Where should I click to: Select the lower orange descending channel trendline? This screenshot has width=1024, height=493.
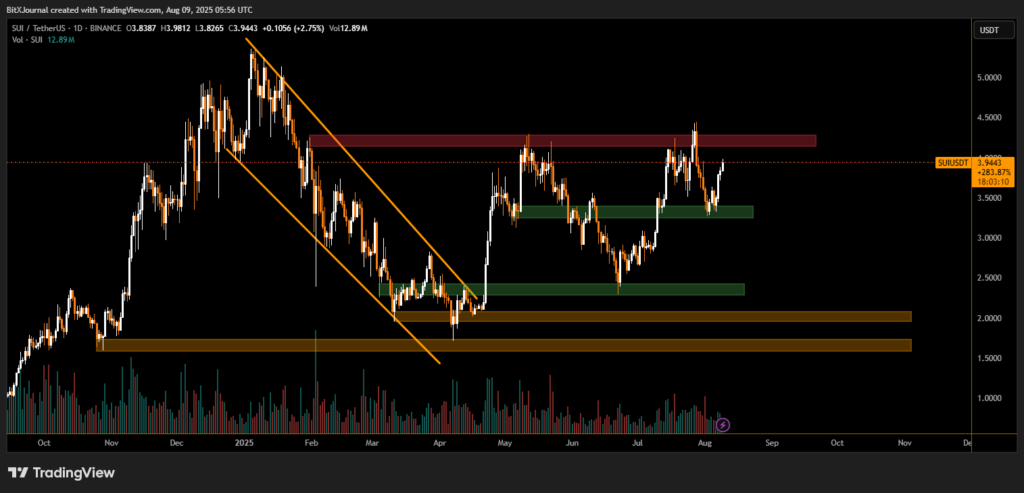coord(330,255)
